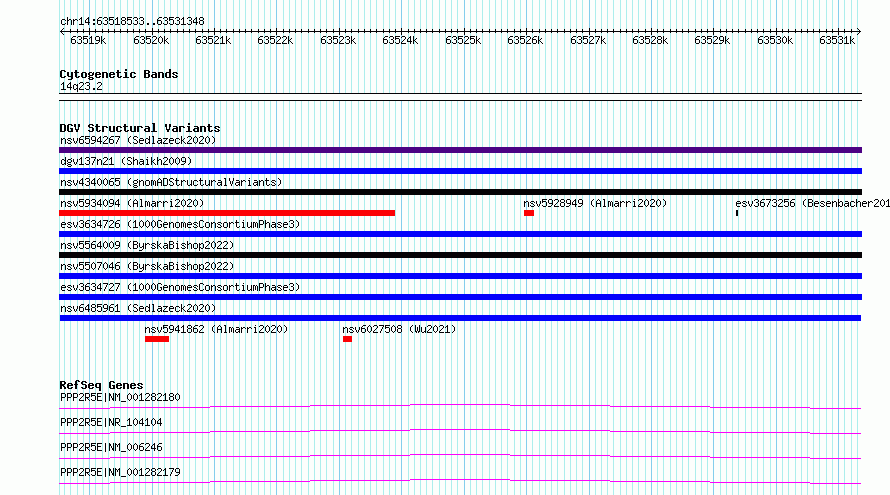Screen dimensions: 890x495
Task: Open the dgv137n21 (Shaikh2009) variant label
Action: (126, 161)
